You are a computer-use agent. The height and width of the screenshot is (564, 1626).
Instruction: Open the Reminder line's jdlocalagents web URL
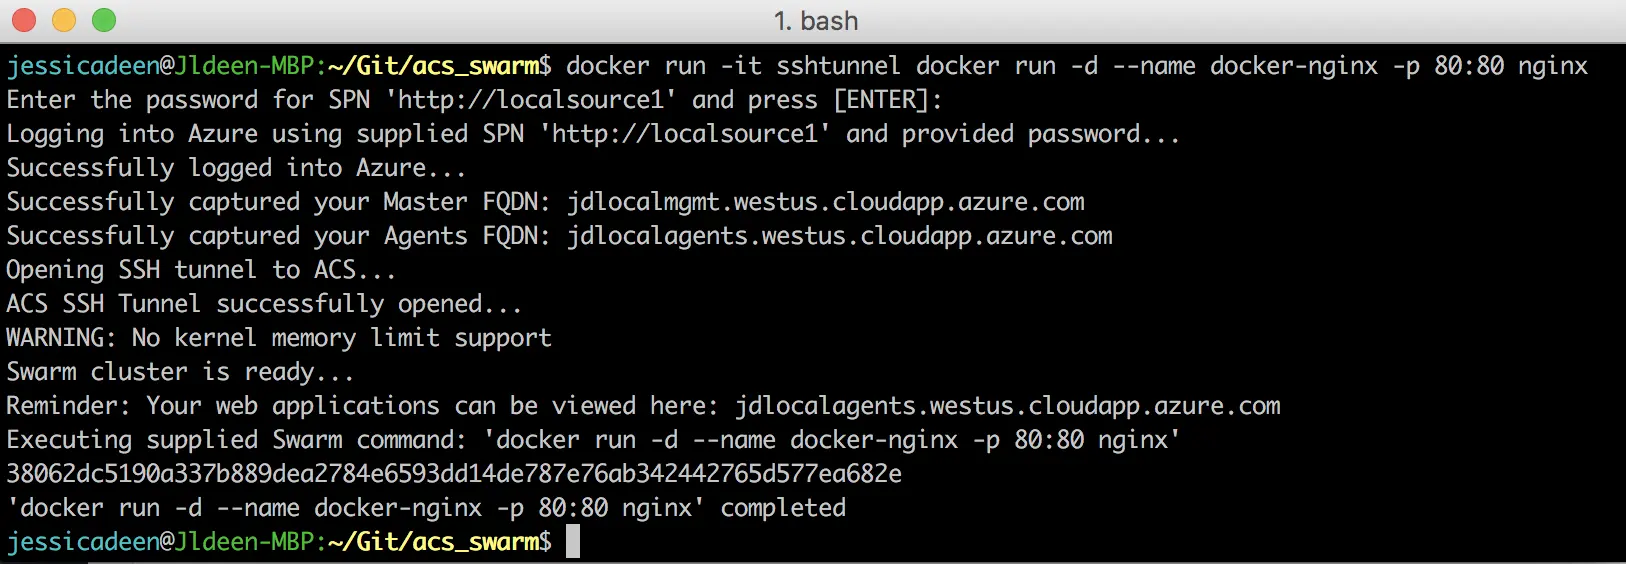pos(1008,406)
